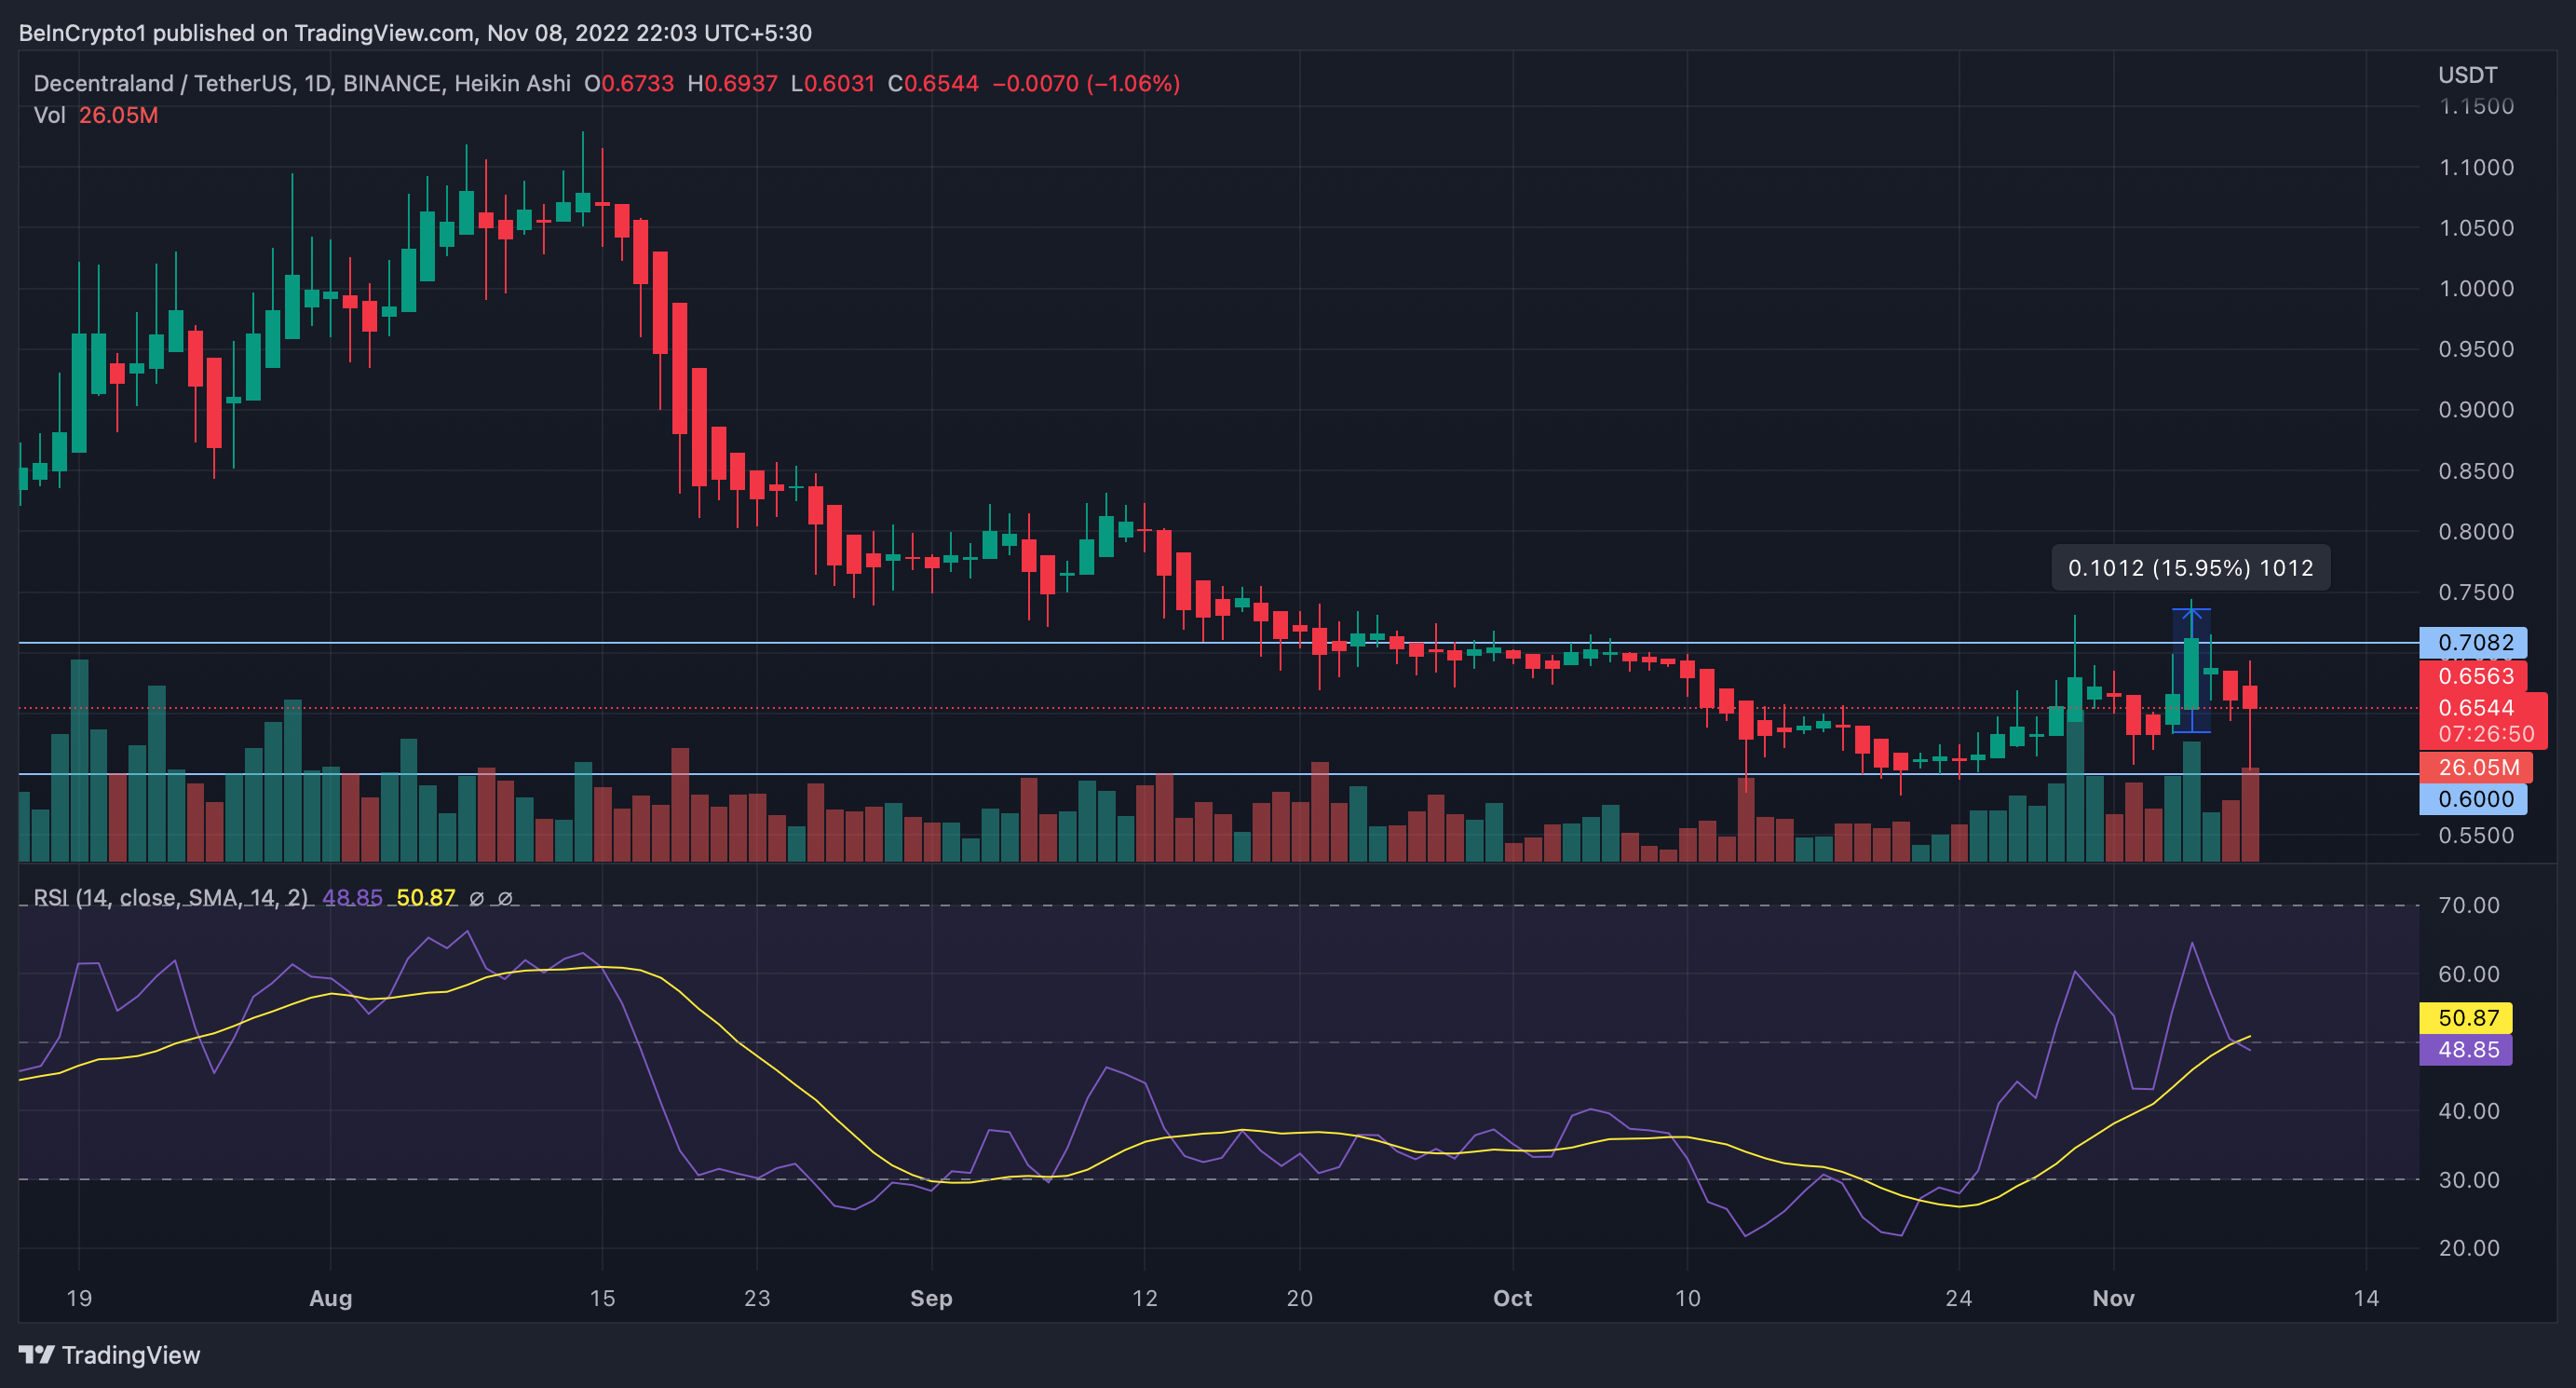Open the USDT currency selector
The width and height of the screenshot is (2576, 1388).
pyautogui.click(x=2467, y=75)
